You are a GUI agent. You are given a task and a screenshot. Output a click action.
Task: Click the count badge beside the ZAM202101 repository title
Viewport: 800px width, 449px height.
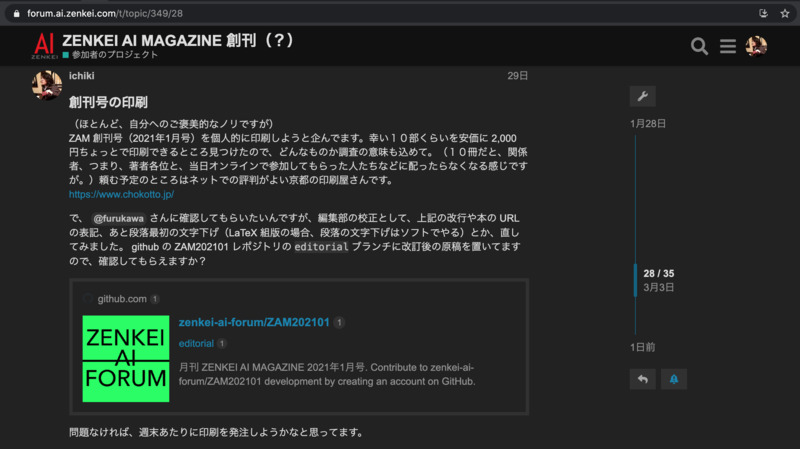(x=339, y=322)
